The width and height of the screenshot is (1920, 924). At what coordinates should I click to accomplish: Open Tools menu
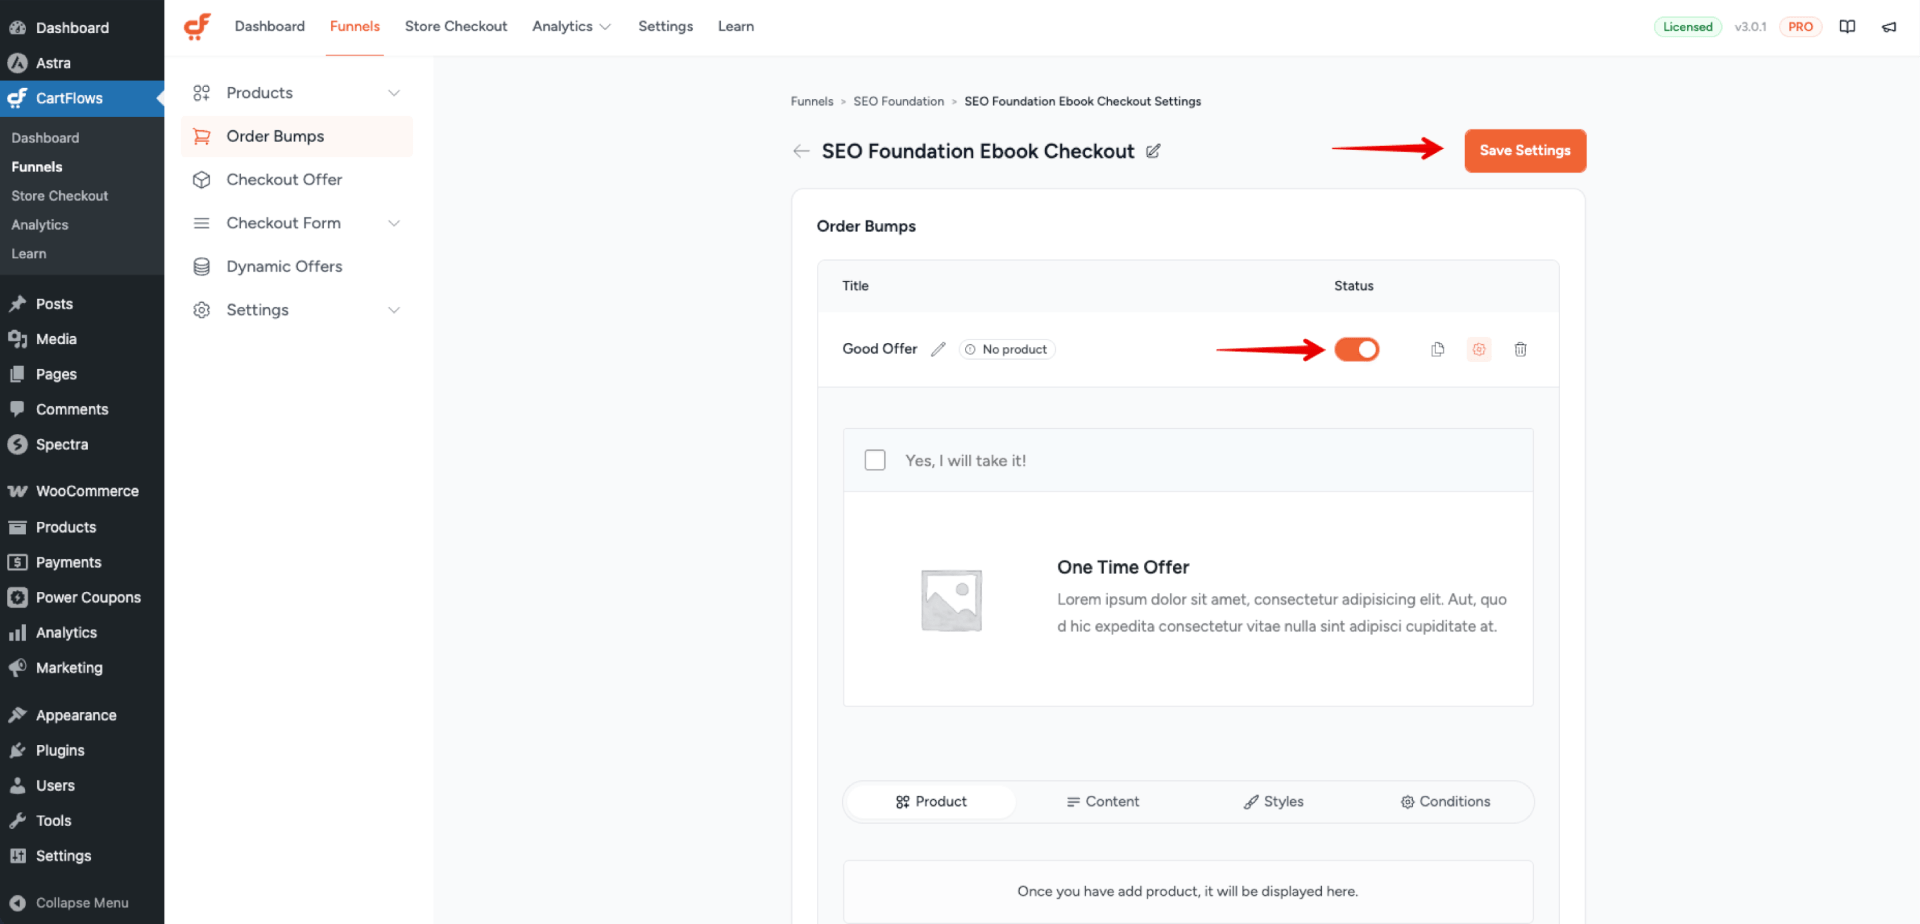tap(82, 820)
